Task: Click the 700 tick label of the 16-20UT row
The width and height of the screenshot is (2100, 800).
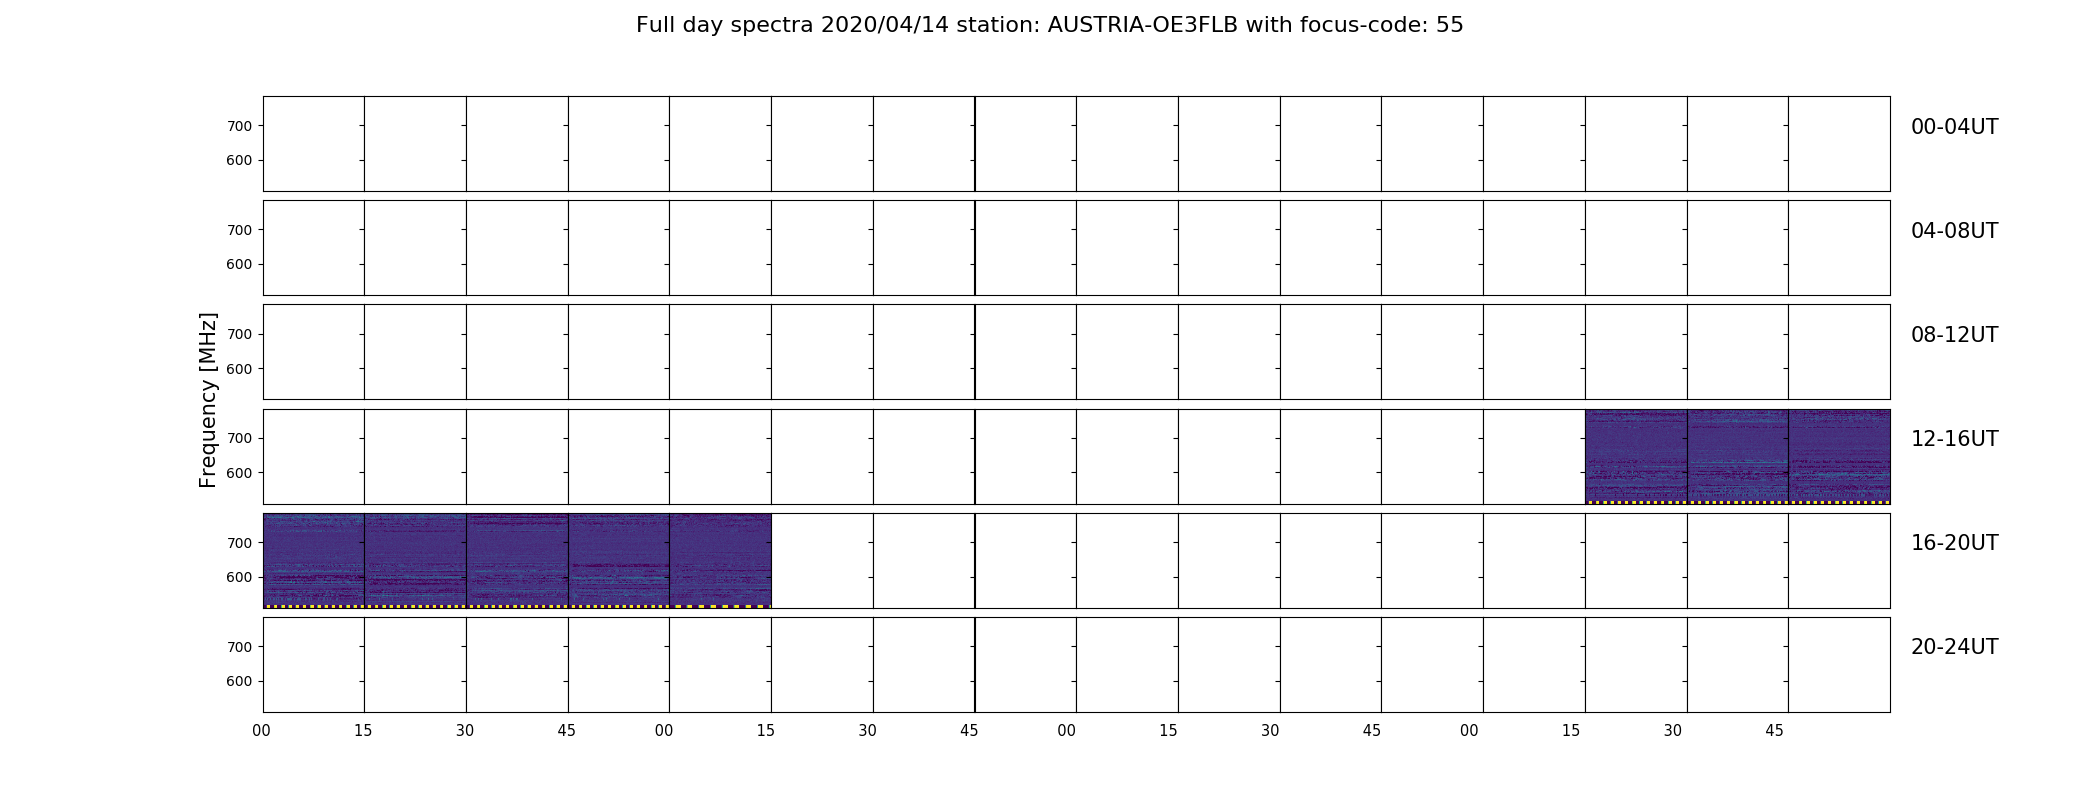Action: [x=239, y=543]
